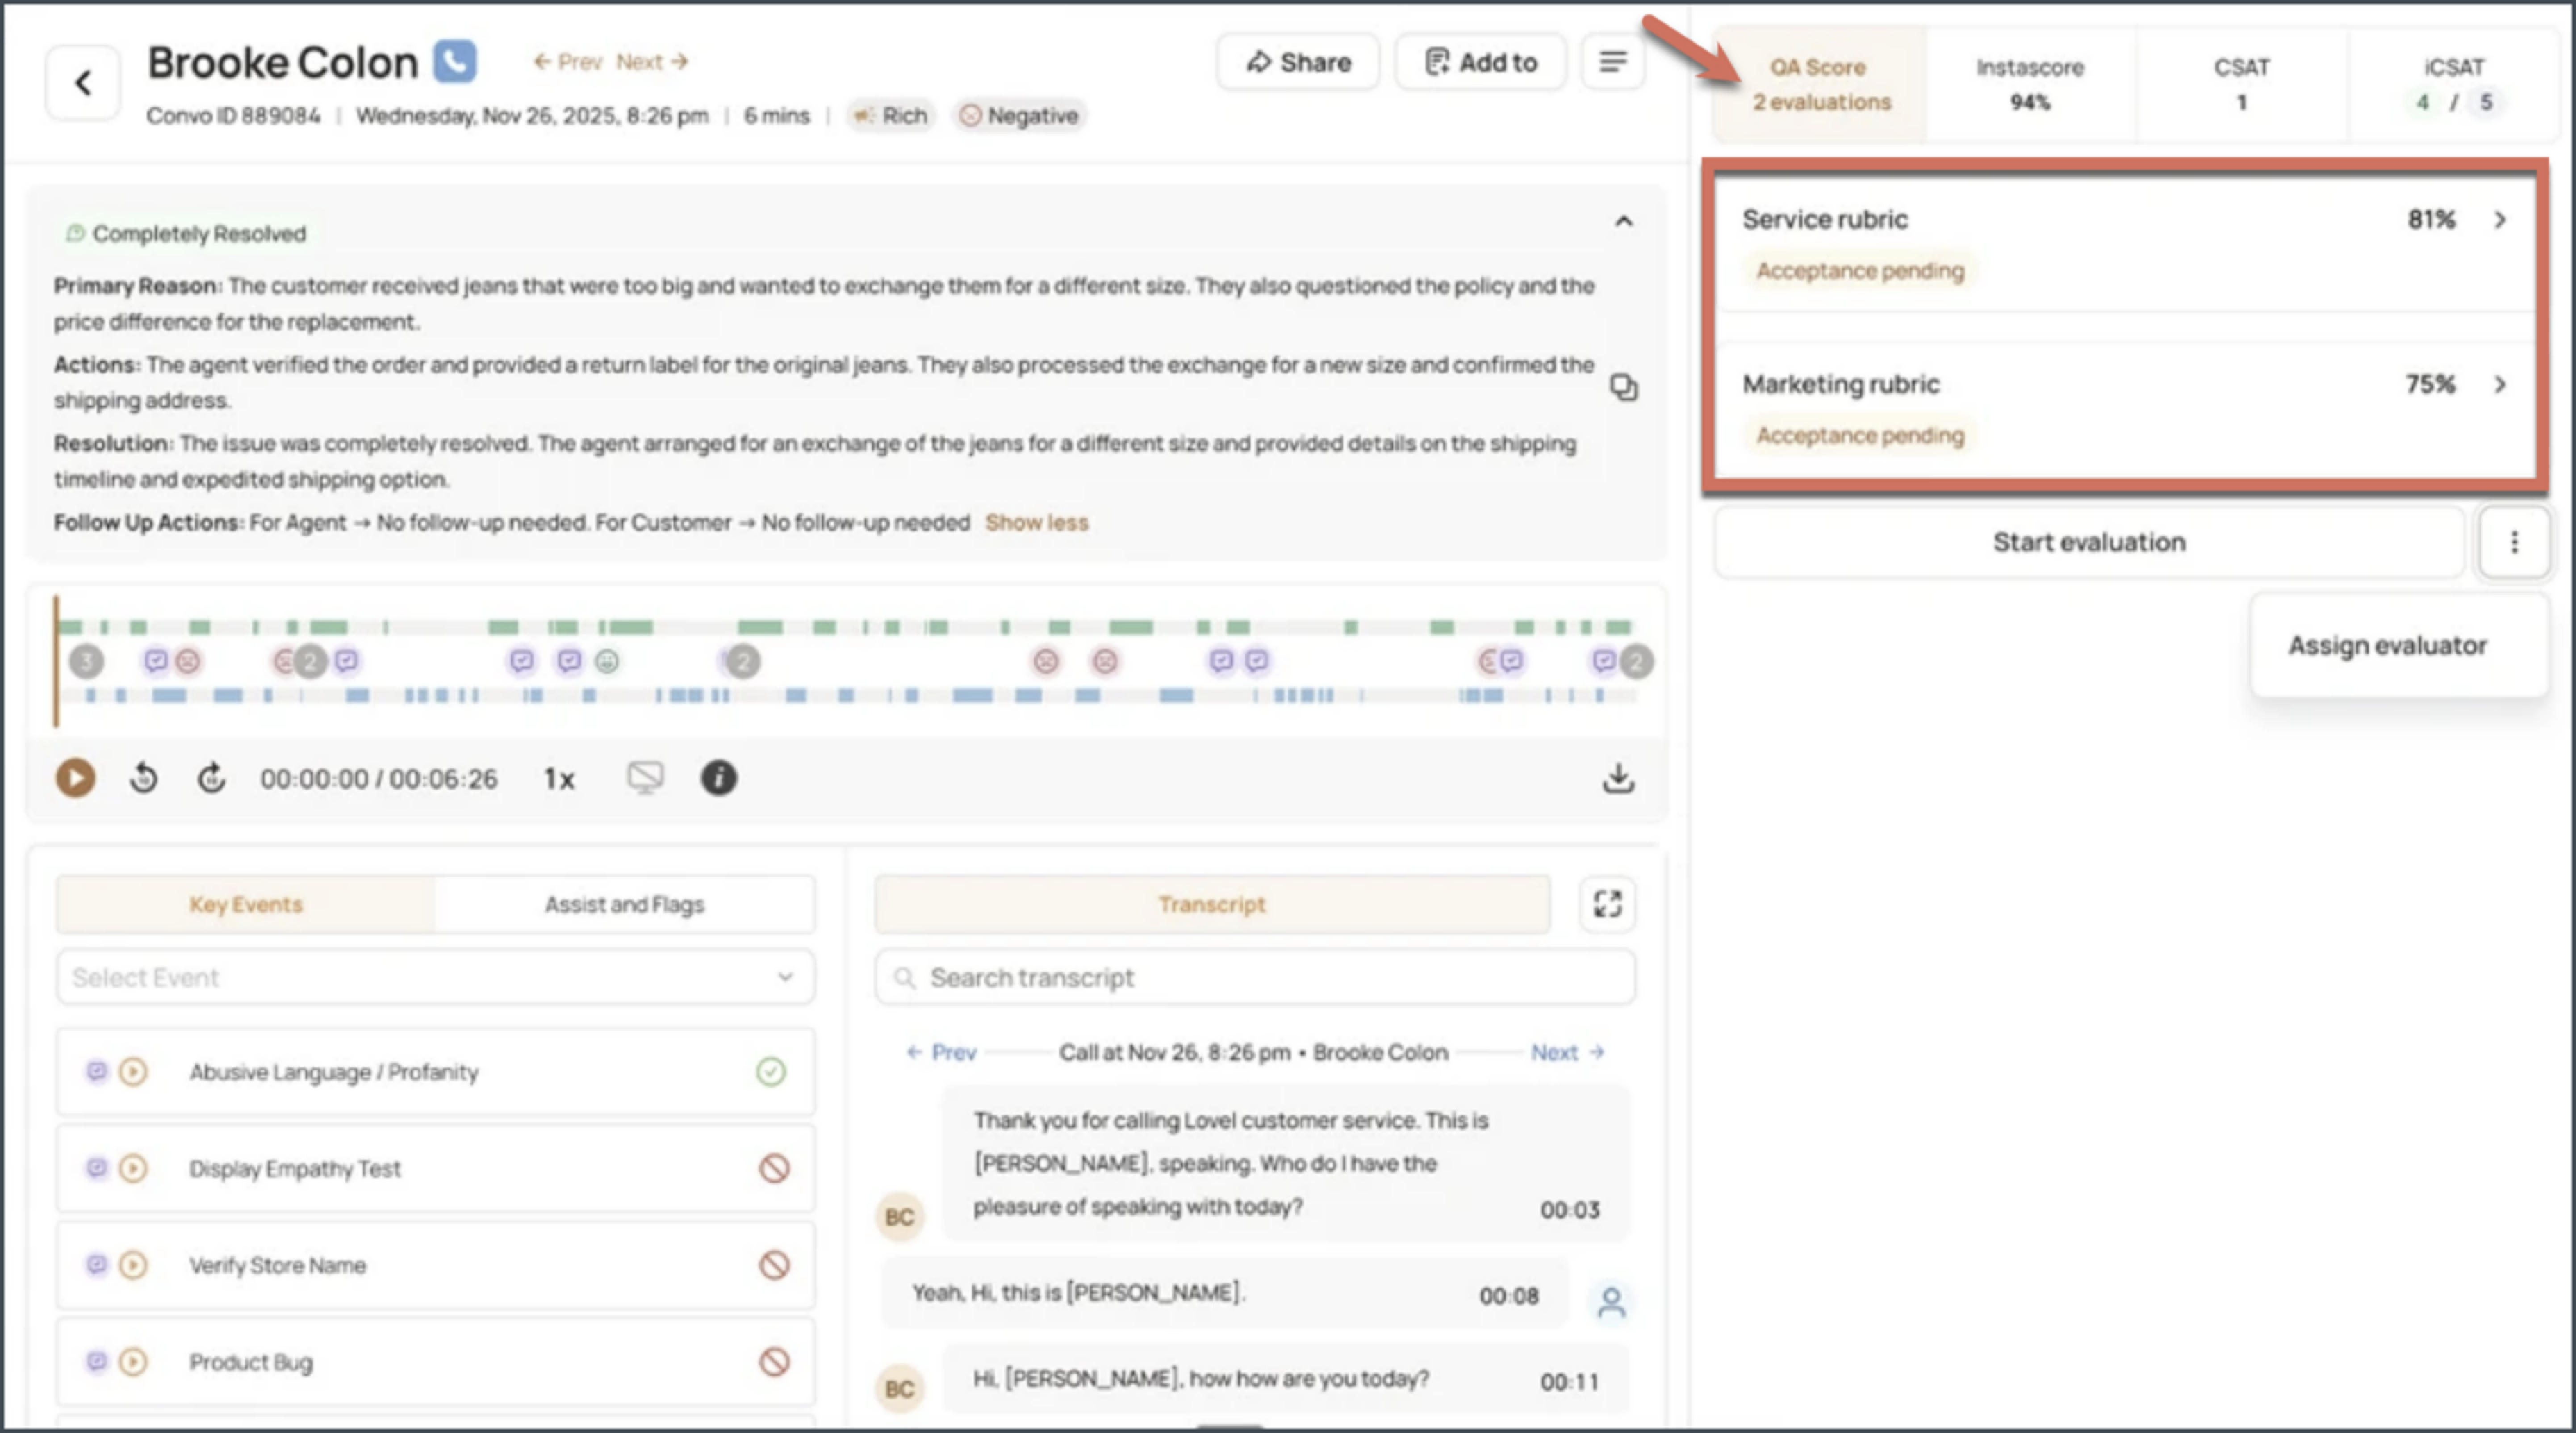Rewind the recording with the back-skip icon
Image resolution: width=2576 pixels, height=1433 pixels.
tap(144, 778)
